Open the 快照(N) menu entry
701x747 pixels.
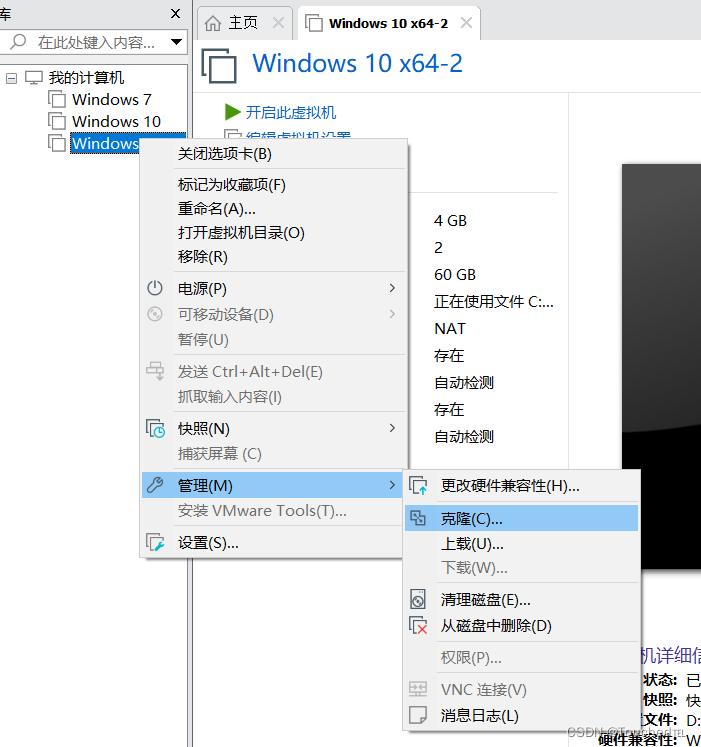[274, 428]
